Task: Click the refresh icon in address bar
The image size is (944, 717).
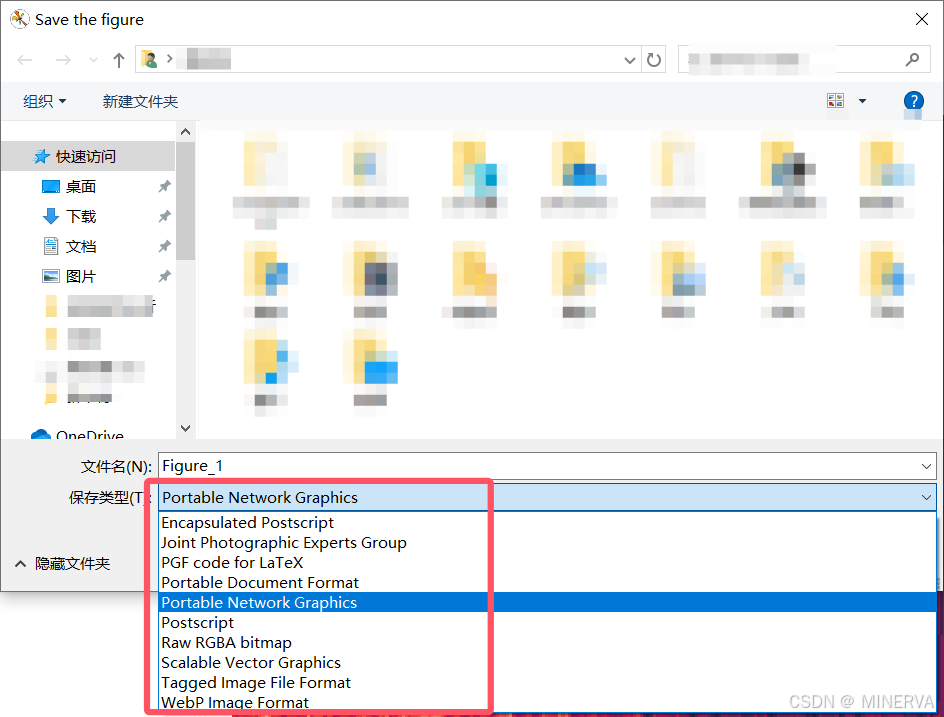Action: (654, 59)
